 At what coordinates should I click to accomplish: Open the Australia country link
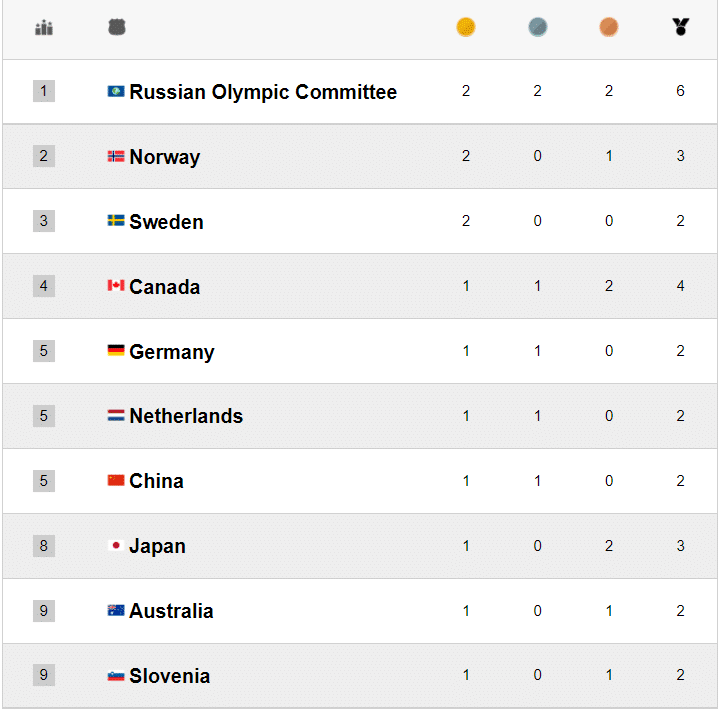point(171,611)
